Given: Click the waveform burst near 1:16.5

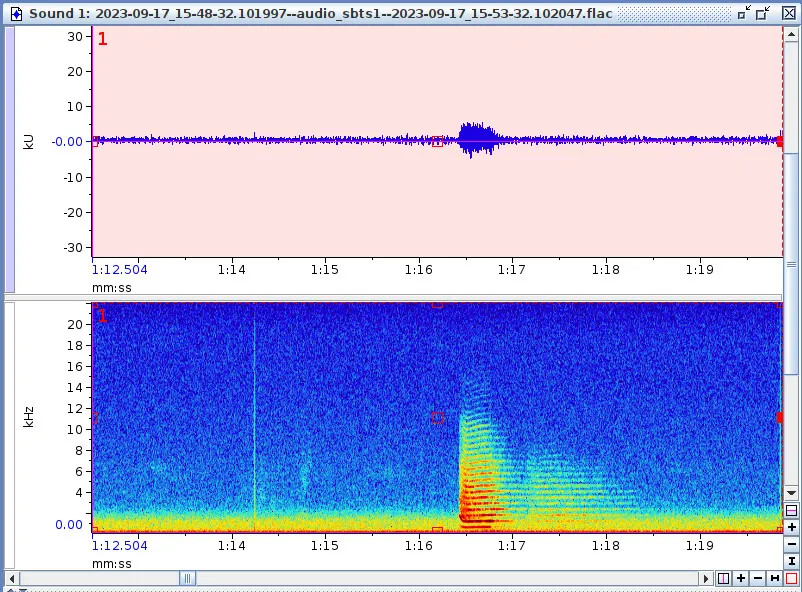Looking at the screenshot, I should [477, 140].
